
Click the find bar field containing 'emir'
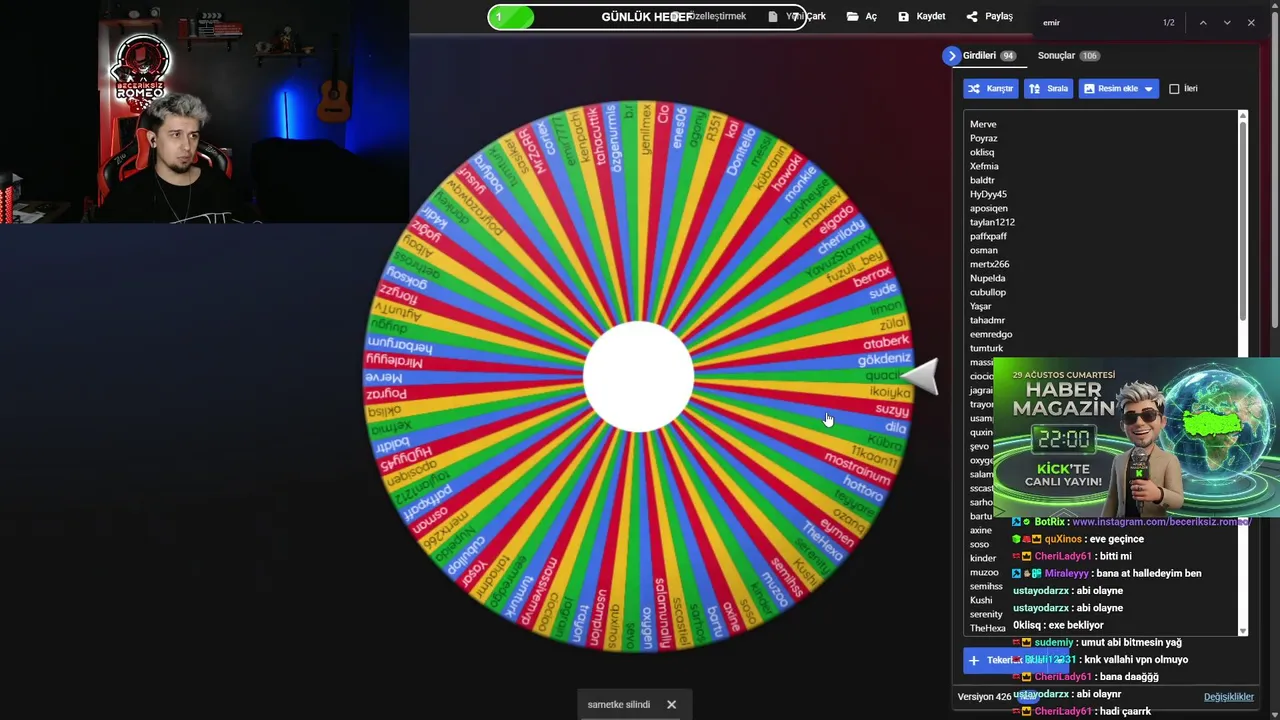coord(1095,23)
